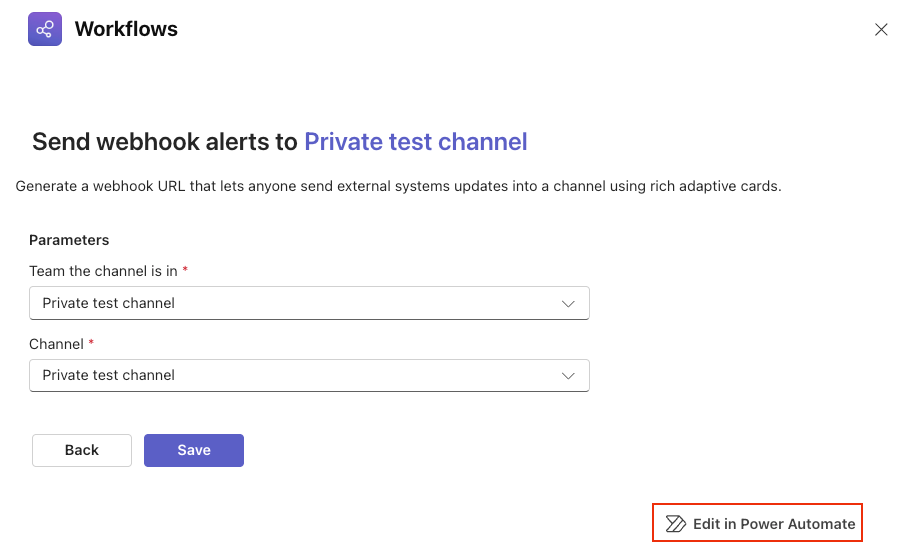Click the red asterisk beside the Team label
This screenshot has height=551, width=907.
tap(185, 271)
